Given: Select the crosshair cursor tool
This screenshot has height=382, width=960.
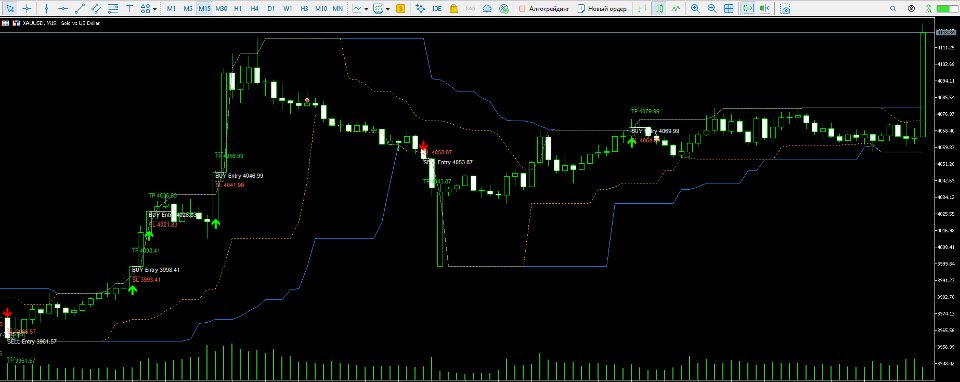Looking at the screenshot, I should pos(27,9).
